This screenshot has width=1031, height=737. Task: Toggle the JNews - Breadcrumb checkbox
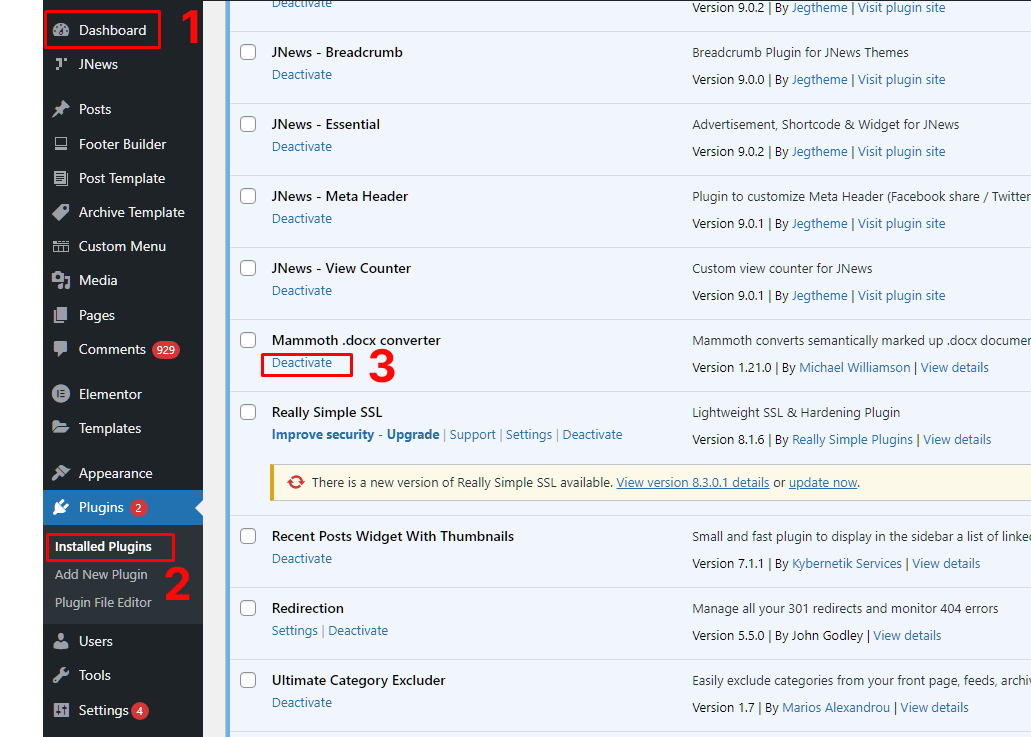tap(248, 52)
